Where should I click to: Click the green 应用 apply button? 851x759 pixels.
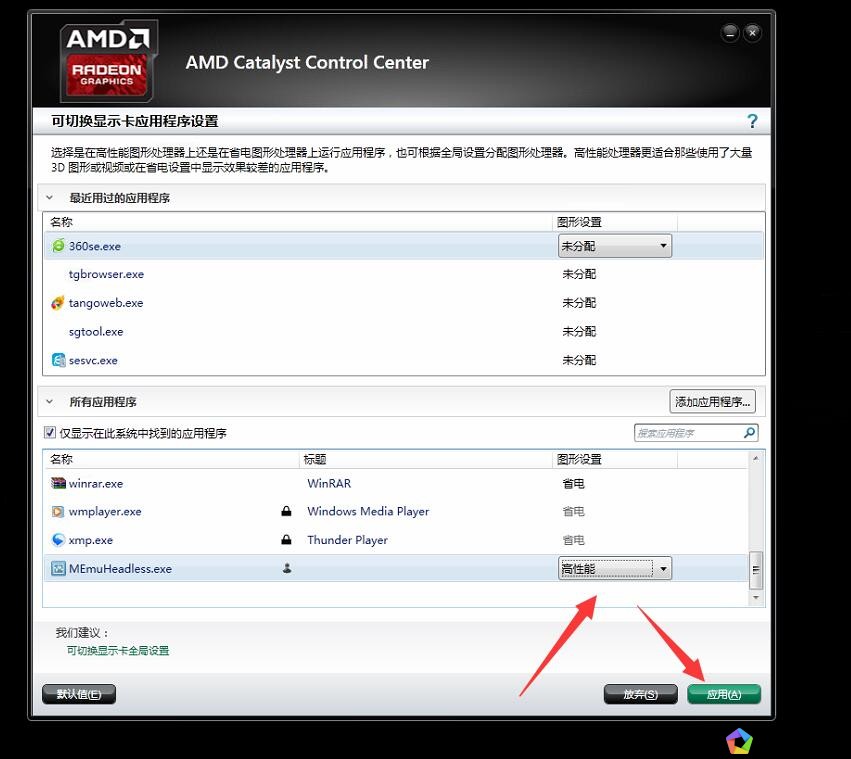724,694
